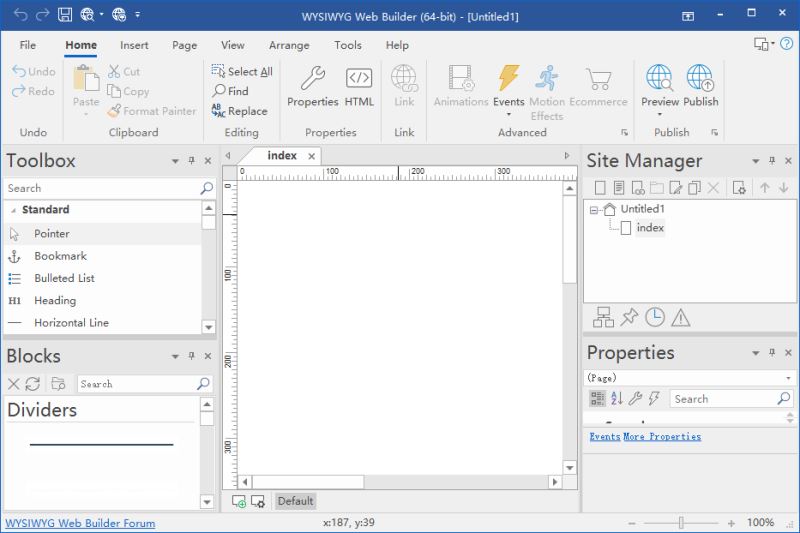
Task: Collapse the Standard toolbox category
Action: (x=15, y=210)
